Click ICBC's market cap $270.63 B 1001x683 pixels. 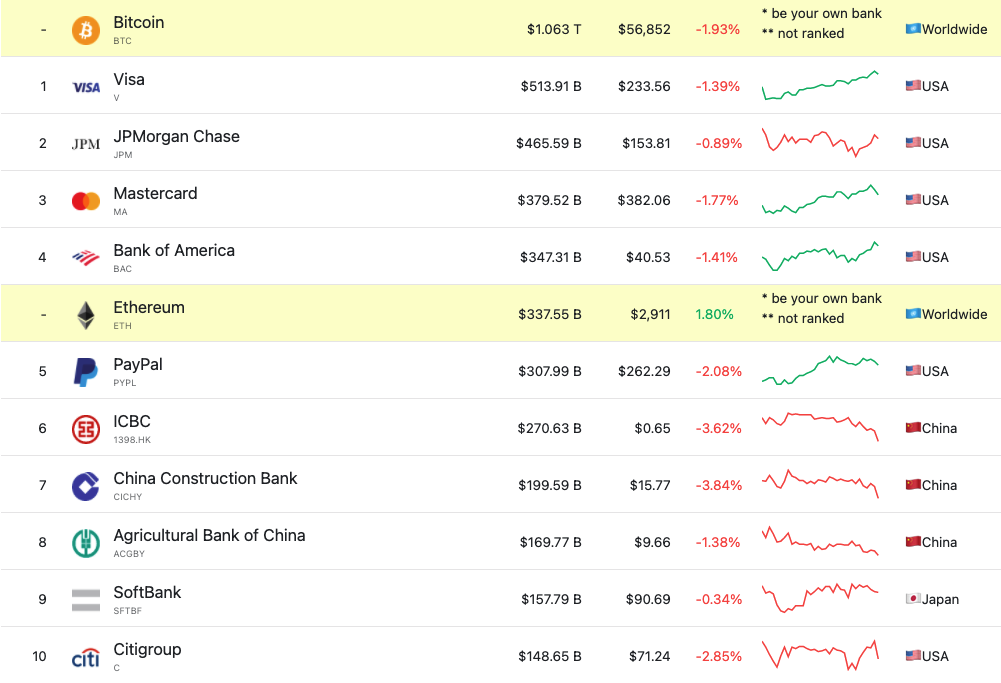tap(550, 428)
